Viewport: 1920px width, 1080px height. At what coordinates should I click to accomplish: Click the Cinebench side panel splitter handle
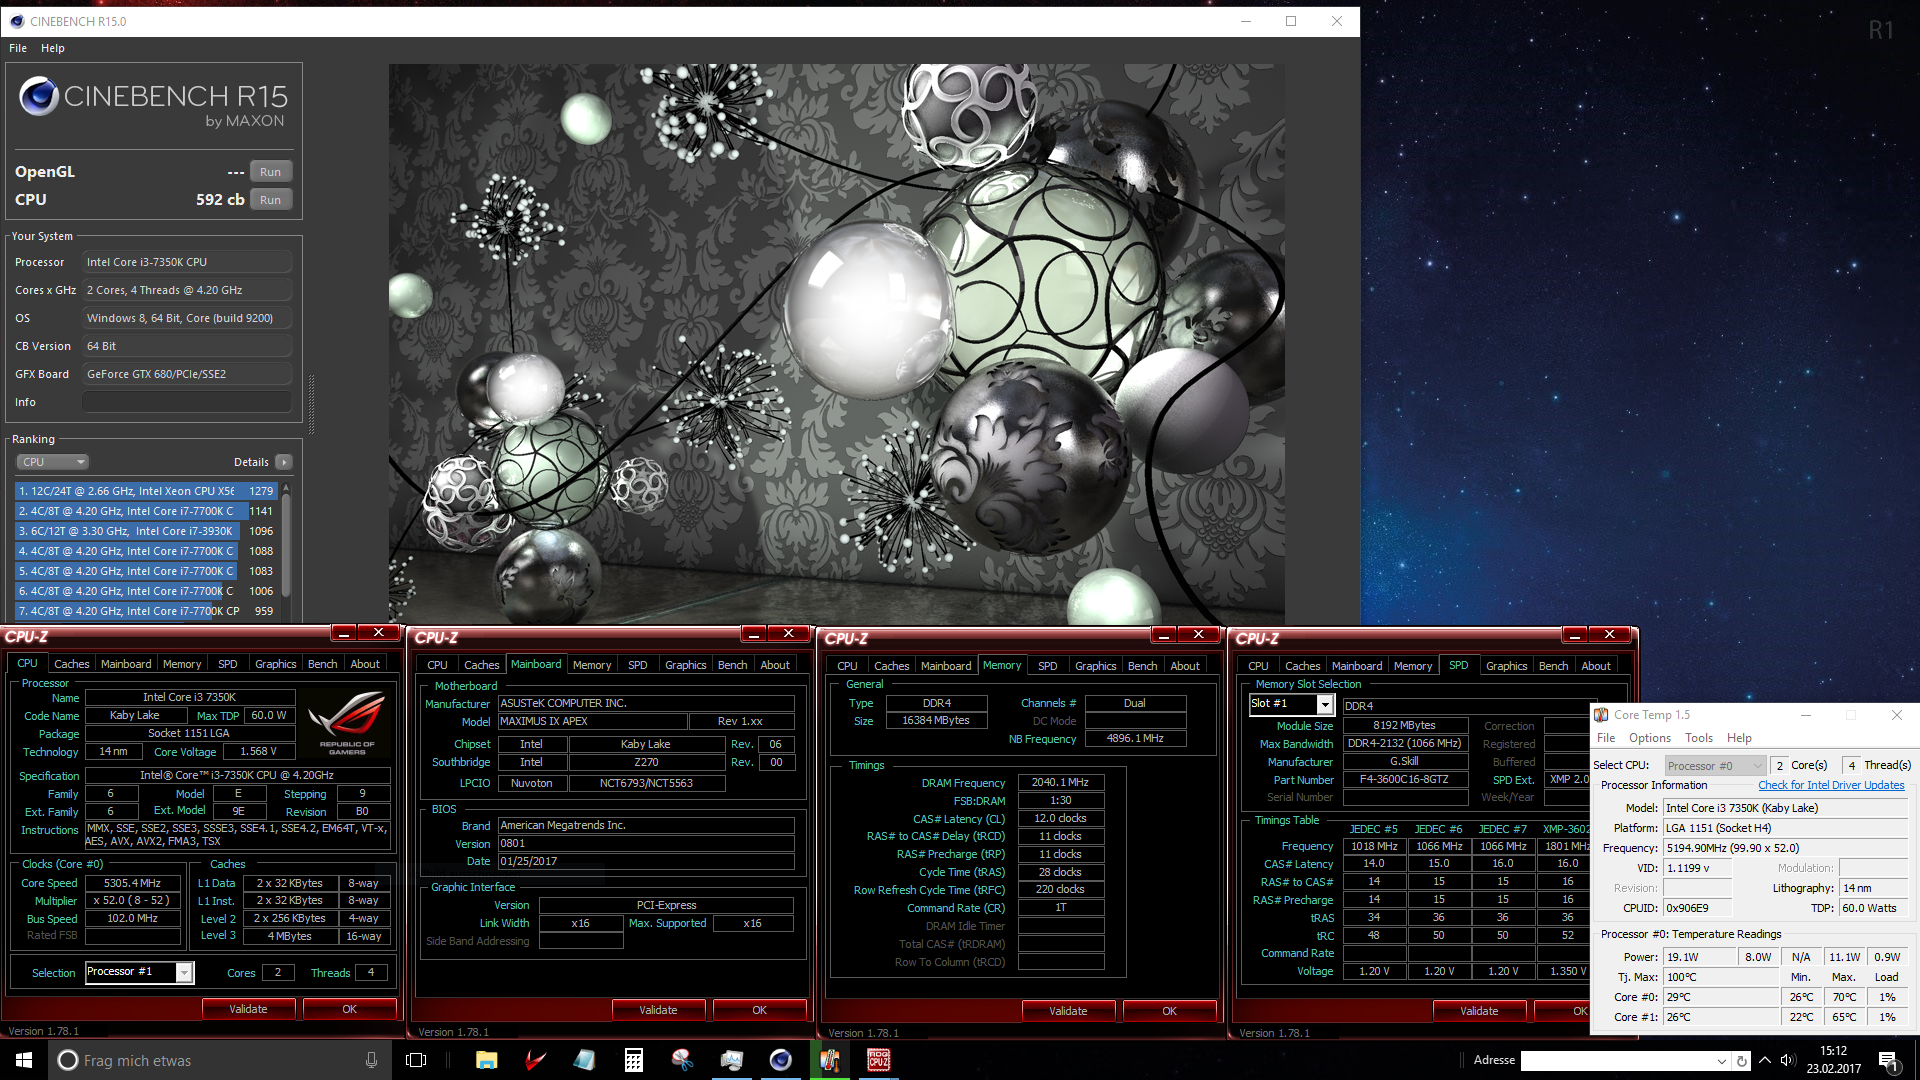coord(311,404)
